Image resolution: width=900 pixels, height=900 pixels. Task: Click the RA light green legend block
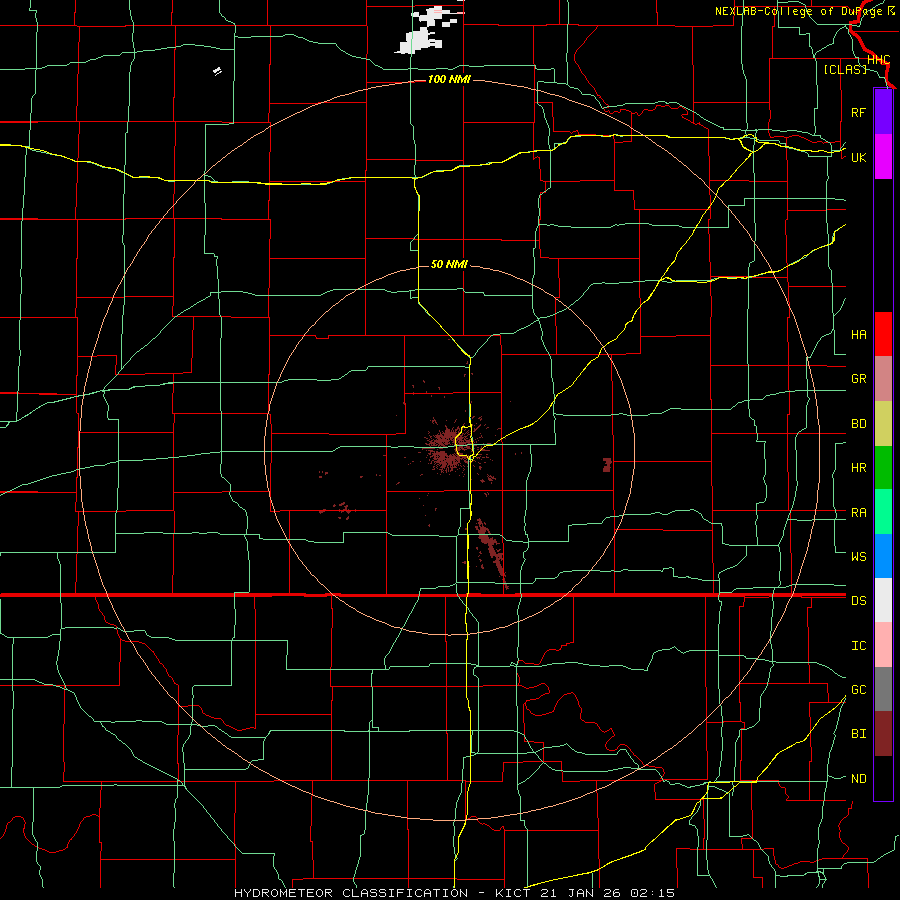click(883, 512)
